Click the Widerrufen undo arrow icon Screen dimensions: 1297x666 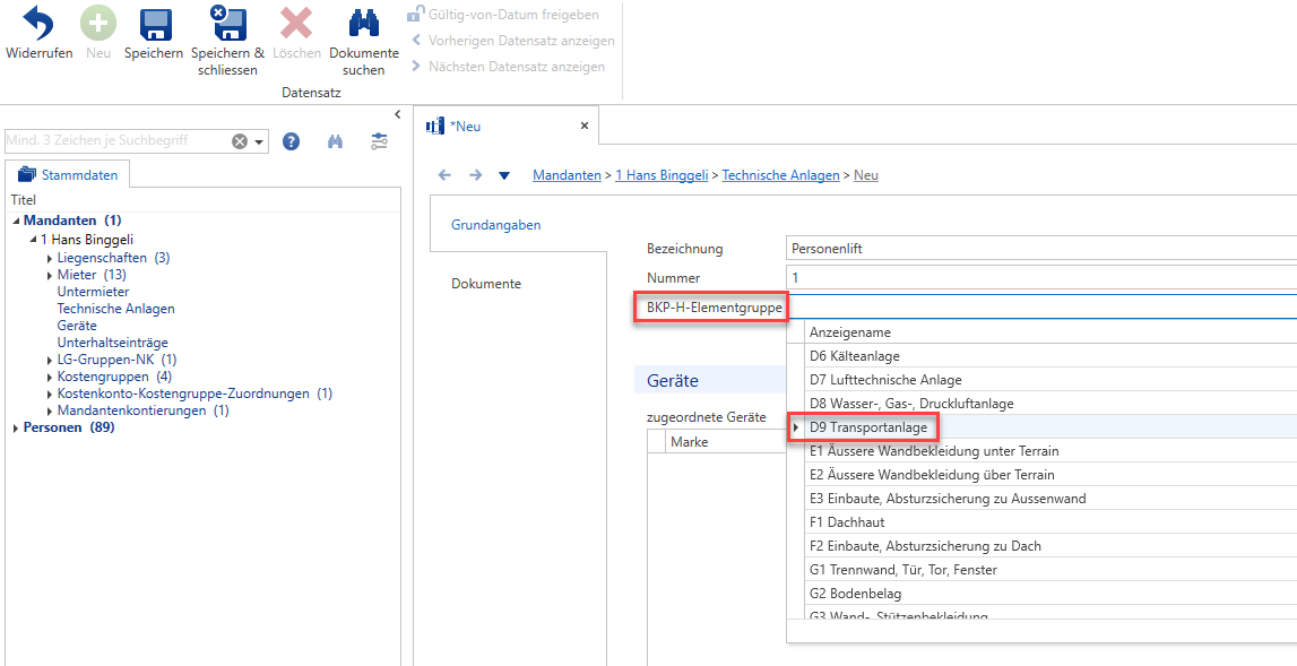pyautogui.click(x=38, y=23)
